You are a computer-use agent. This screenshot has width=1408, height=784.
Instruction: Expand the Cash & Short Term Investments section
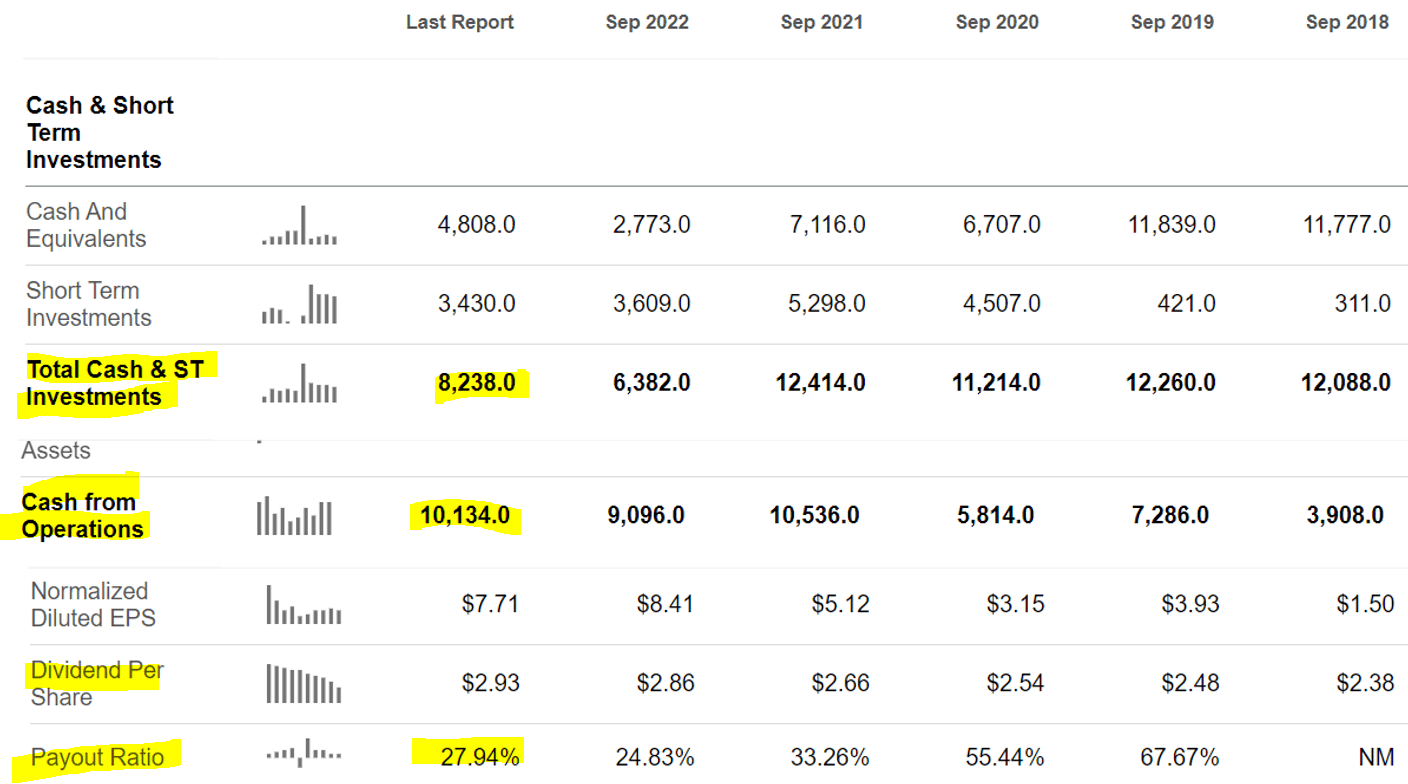point(100,131)
